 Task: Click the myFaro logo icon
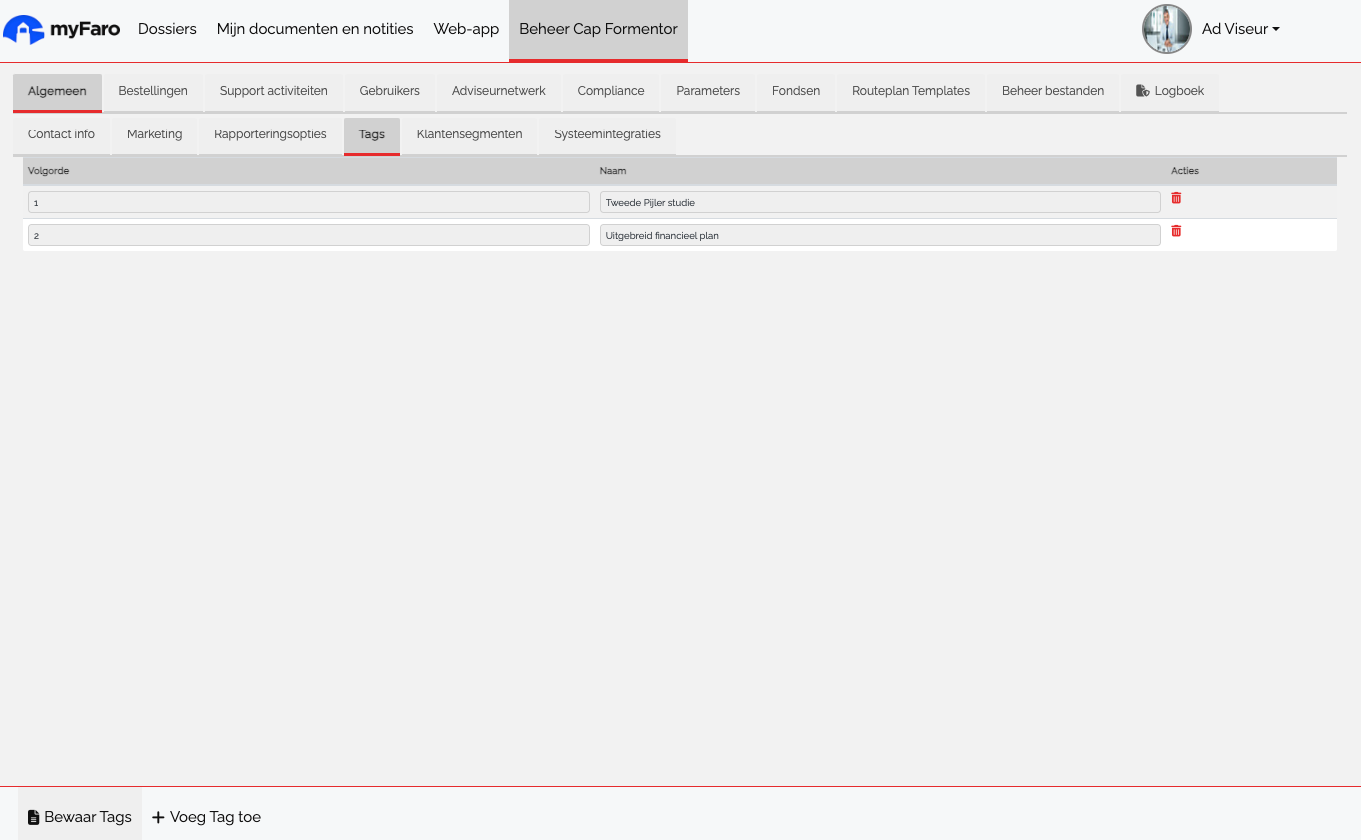coord(24,30)
